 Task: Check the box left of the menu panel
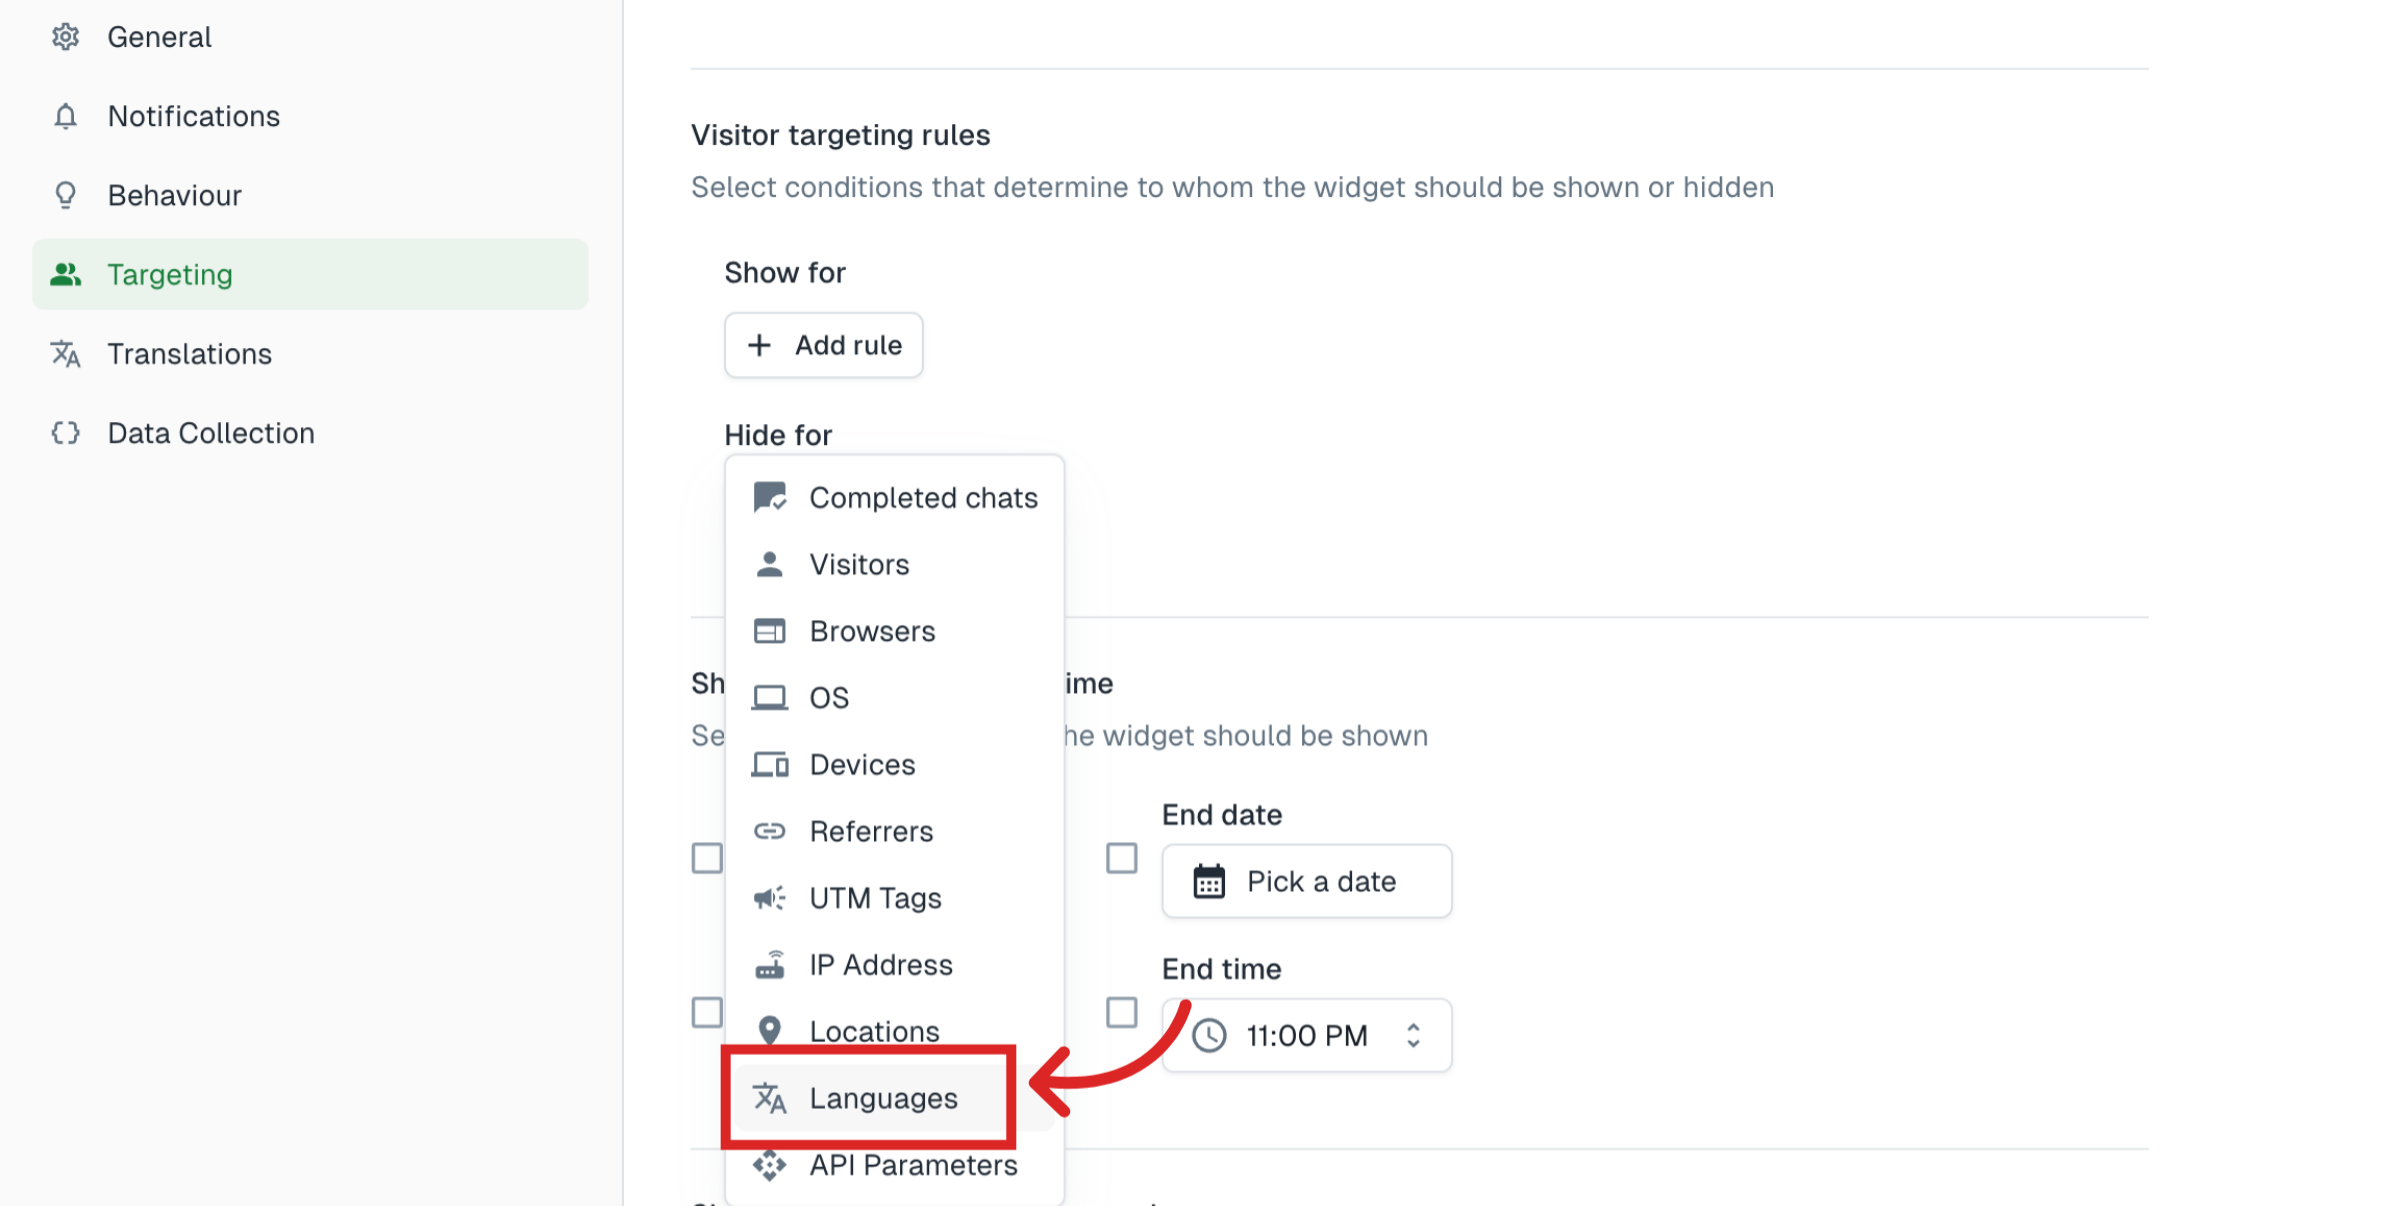click(708, 858)
